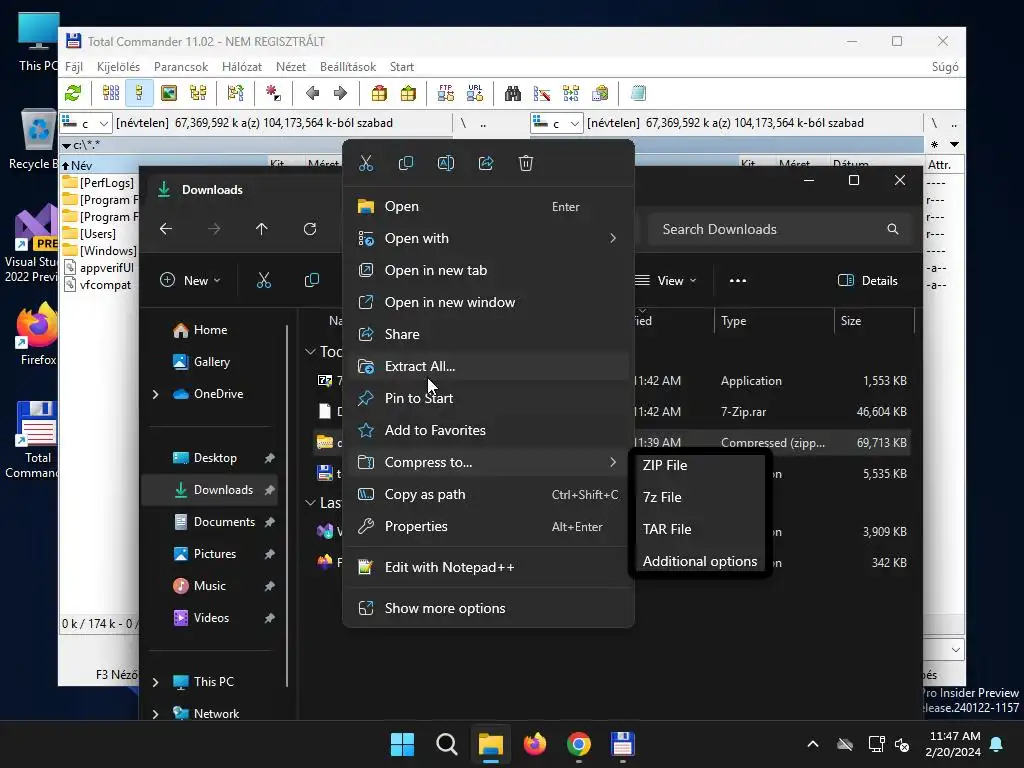Viewport: 1024px width, 768px height.
Task: Click the Explorer Up arrow
Action: coord(261,229)
